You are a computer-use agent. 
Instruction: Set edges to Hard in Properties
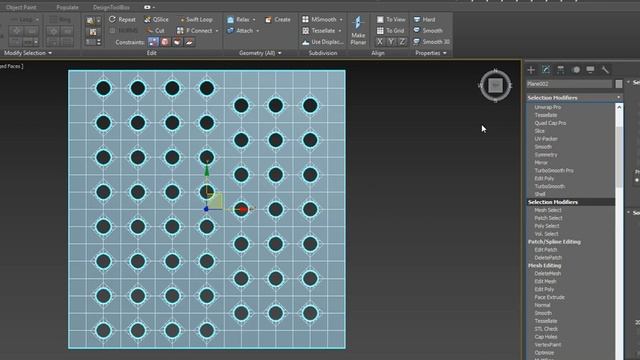[424, 19]
